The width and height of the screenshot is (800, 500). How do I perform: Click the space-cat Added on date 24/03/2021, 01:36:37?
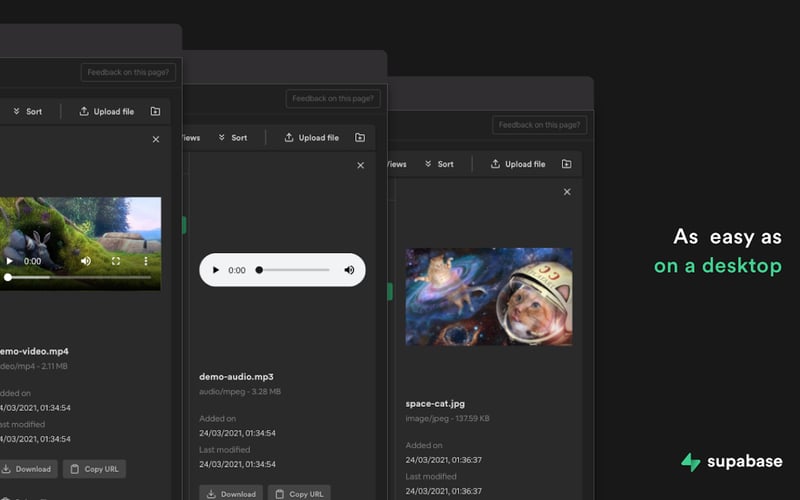[x=443, y=460]
